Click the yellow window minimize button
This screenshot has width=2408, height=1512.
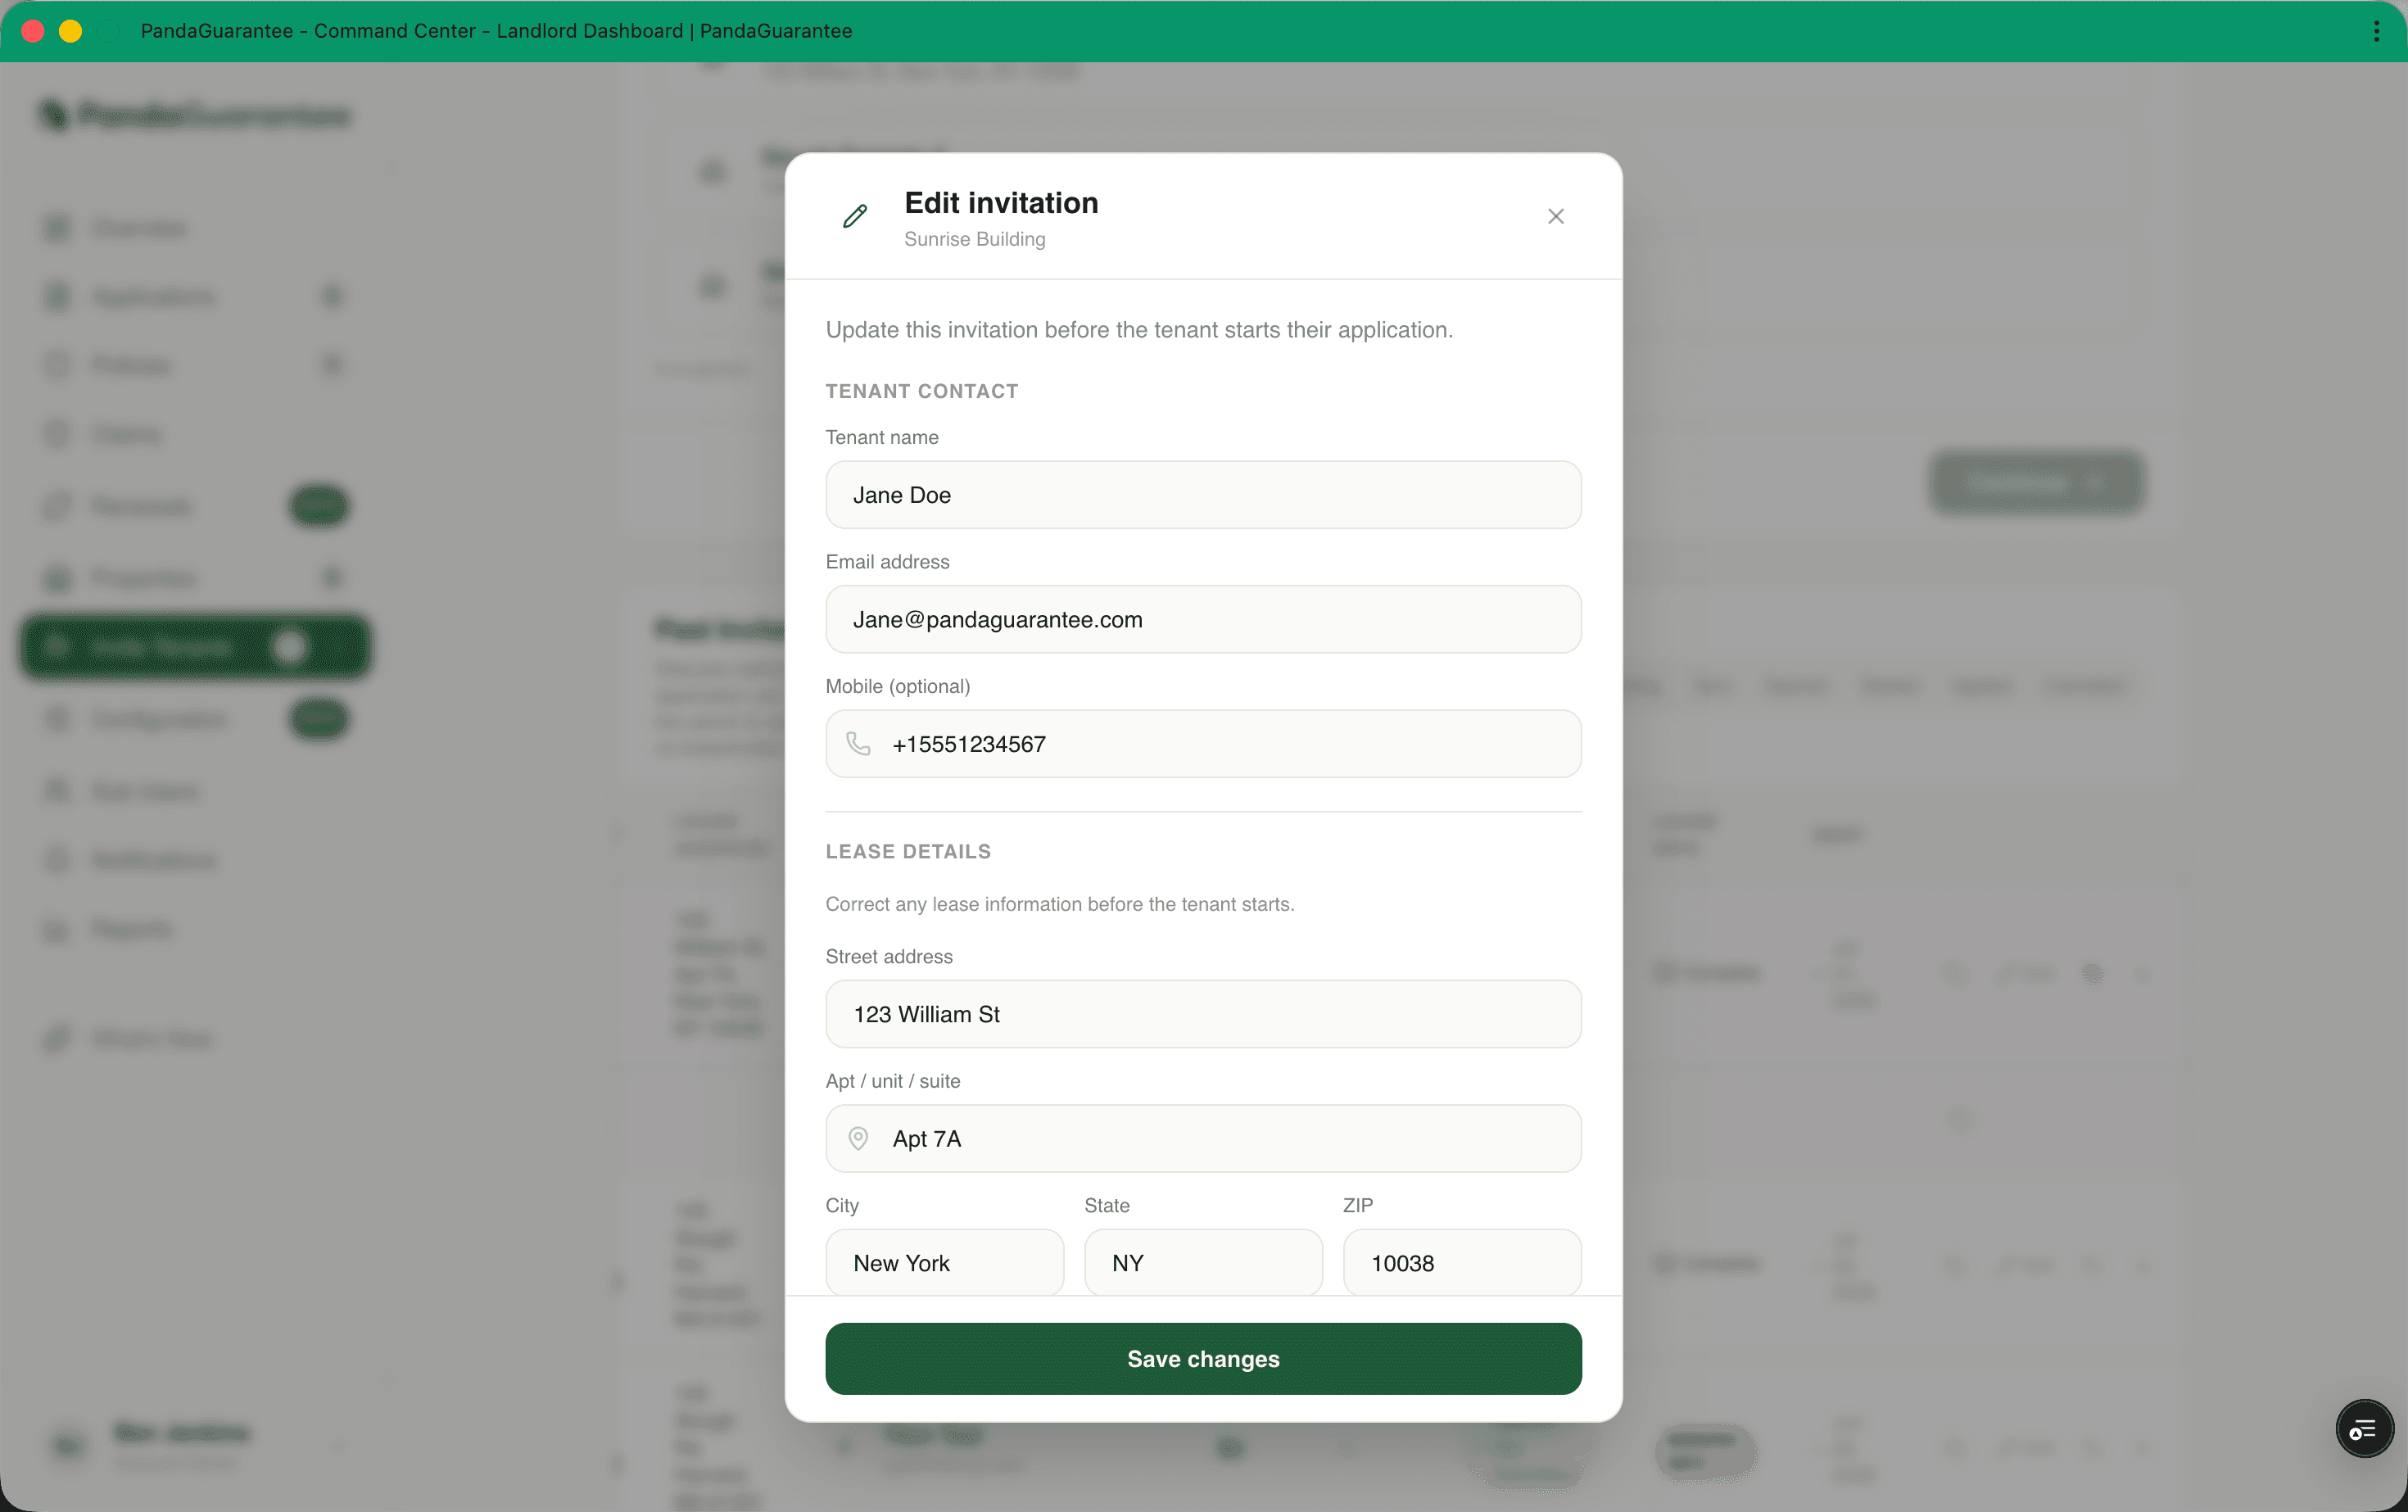[x=70, y=31]
